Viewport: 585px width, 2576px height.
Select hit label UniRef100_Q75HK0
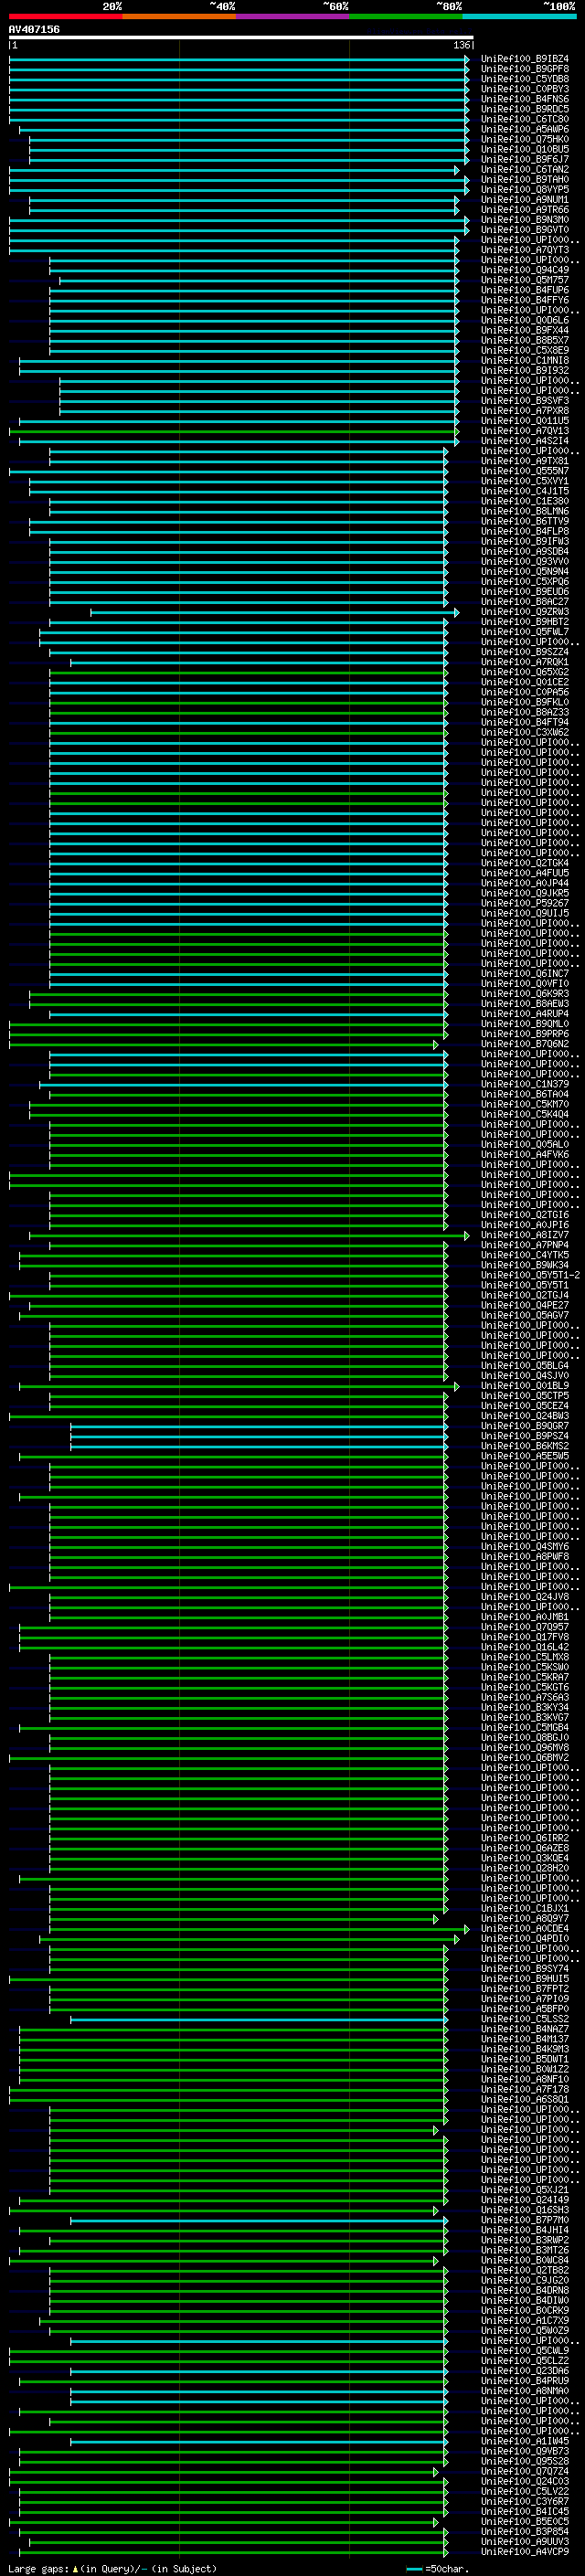click(x=524, y=139)
